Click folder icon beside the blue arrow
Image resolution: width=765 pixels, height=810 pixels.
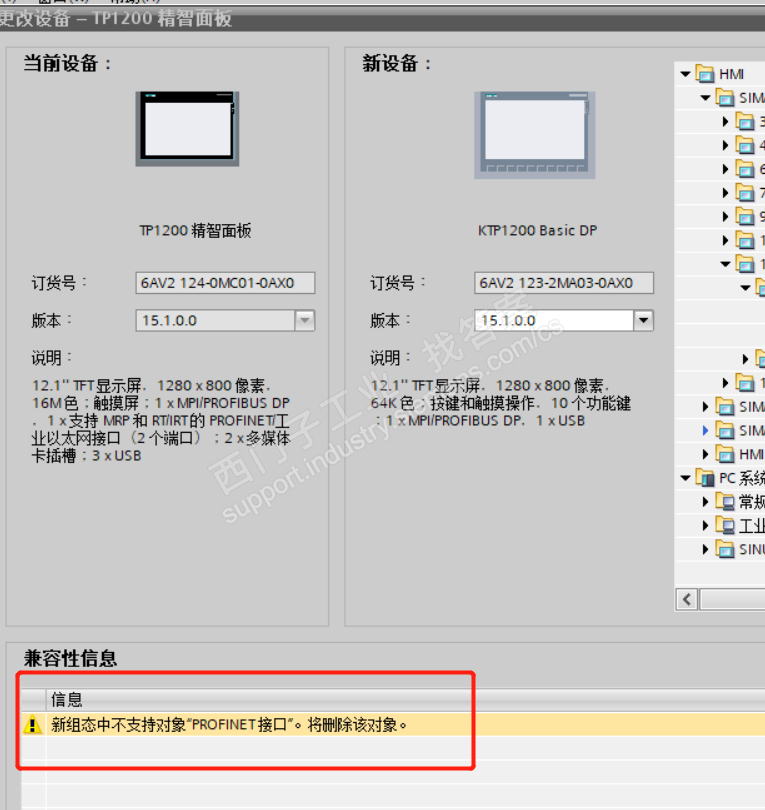click(725, 430)
